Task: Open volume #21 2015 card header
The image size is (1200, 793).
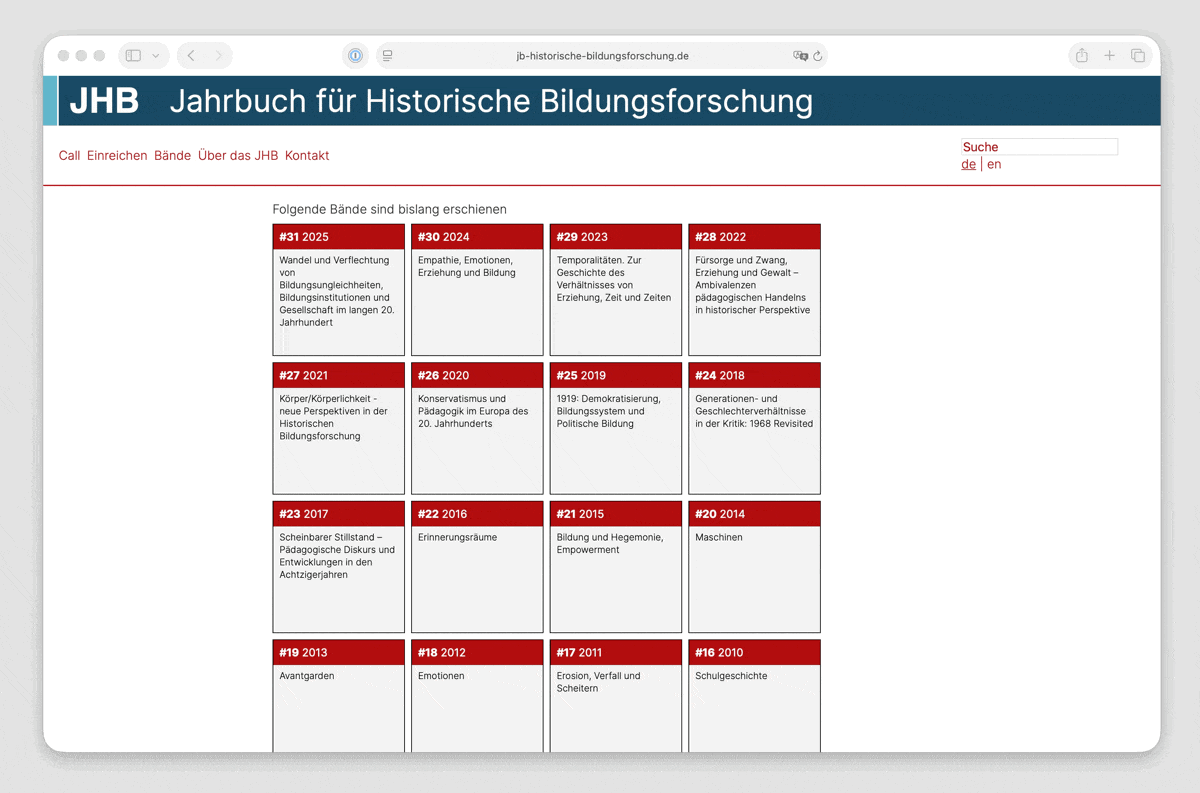Action: pyautogui.click(x=616, y=514)
